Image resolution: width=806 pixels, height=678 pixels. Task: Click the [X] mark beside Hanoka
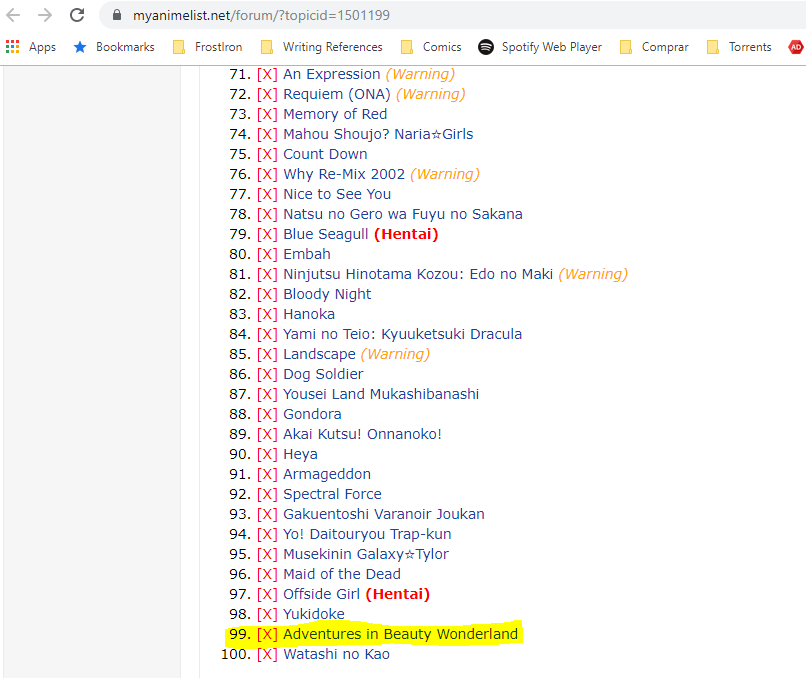pos(267,314)
